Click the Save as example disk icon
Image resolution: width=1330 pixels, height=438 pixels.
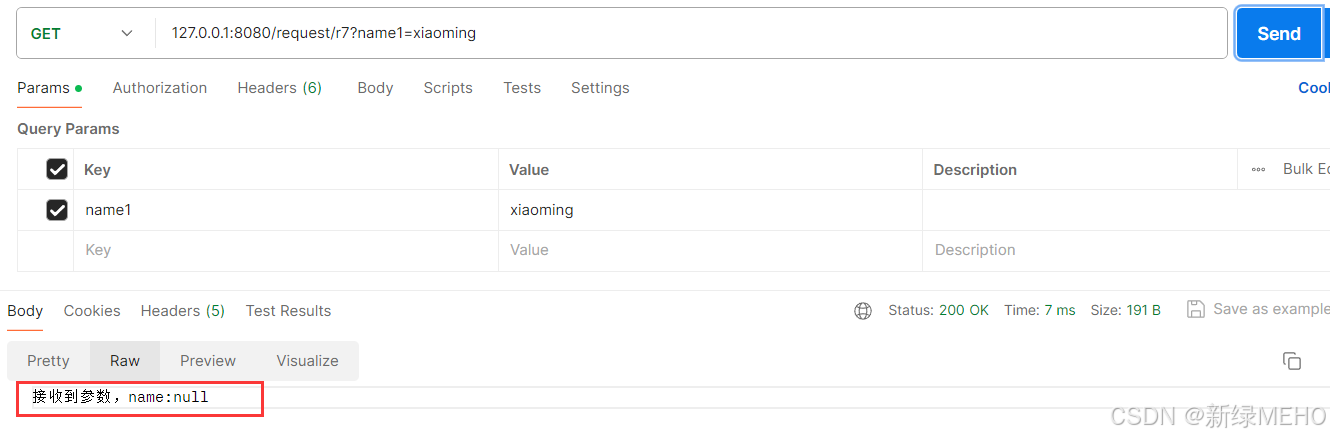click(x=1195, y=309)
